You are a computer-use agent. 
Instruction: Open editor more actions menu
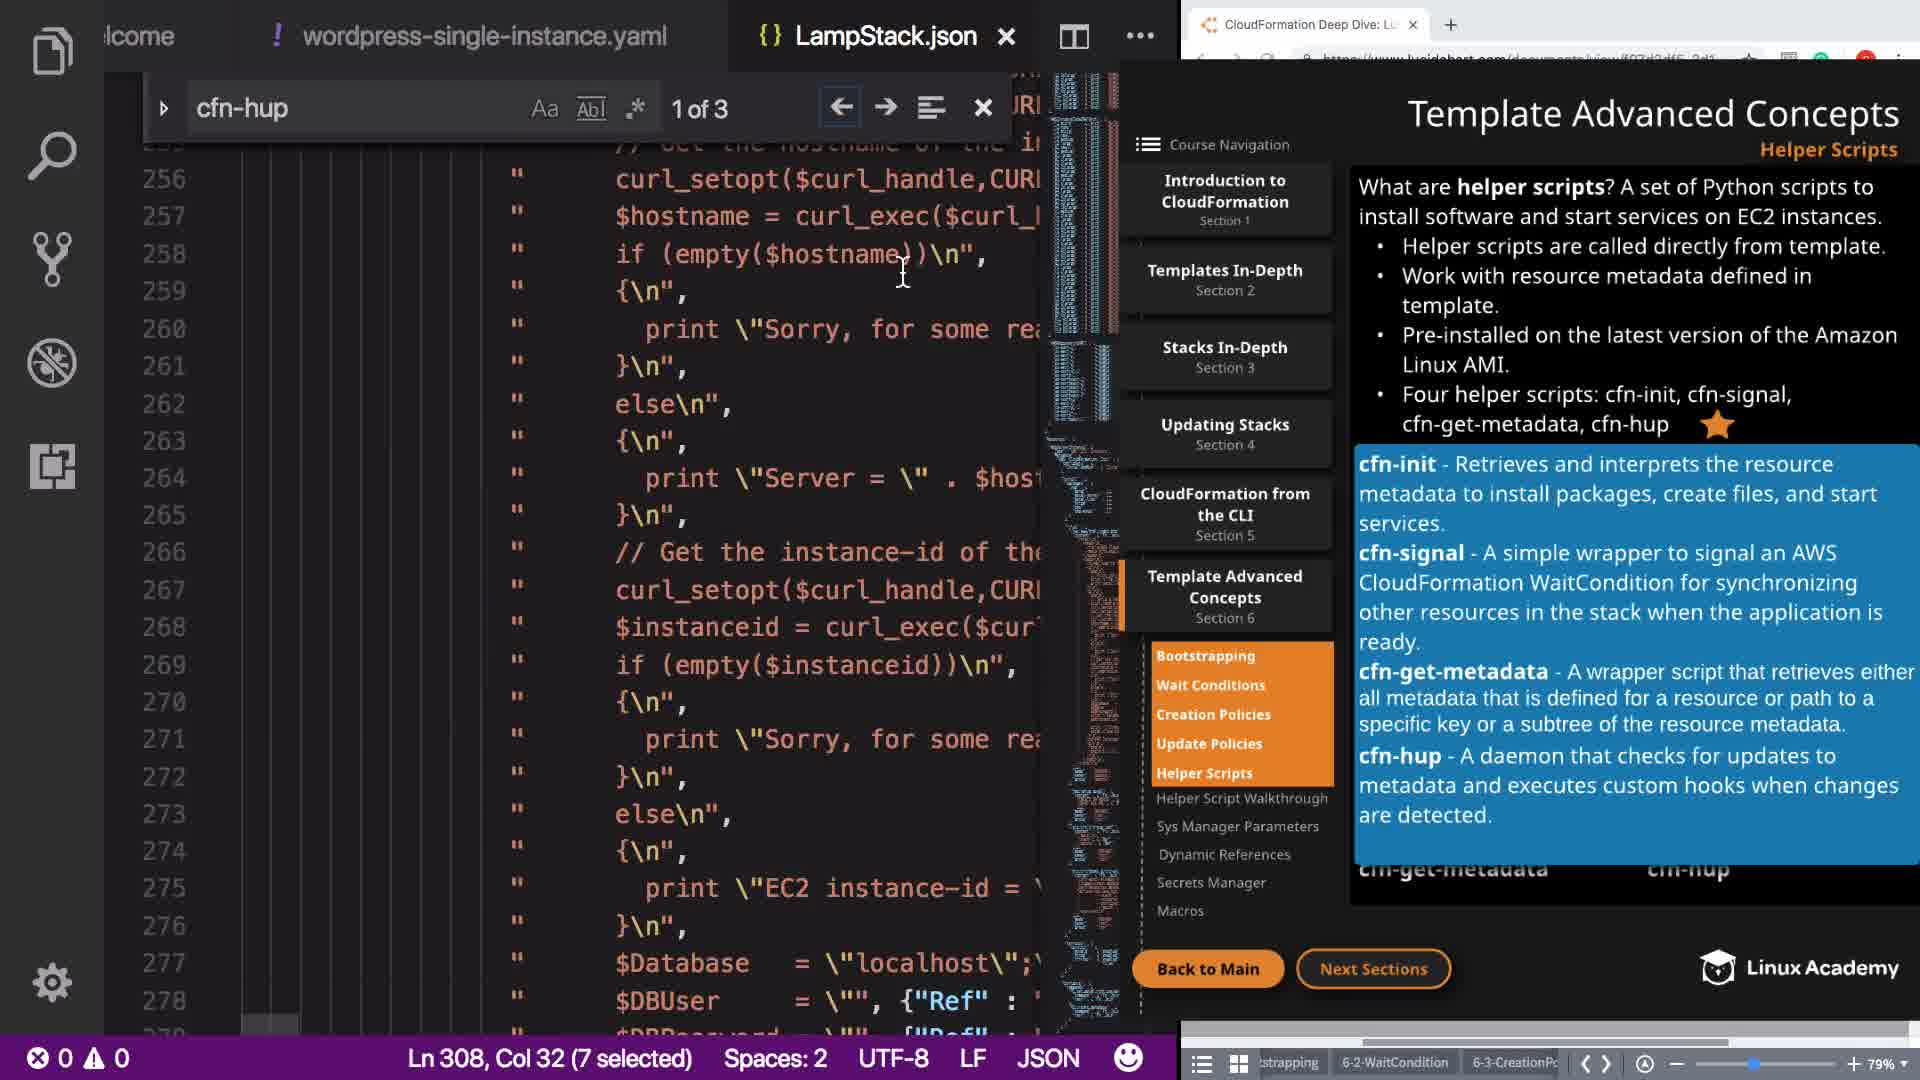click(1140, 37)
